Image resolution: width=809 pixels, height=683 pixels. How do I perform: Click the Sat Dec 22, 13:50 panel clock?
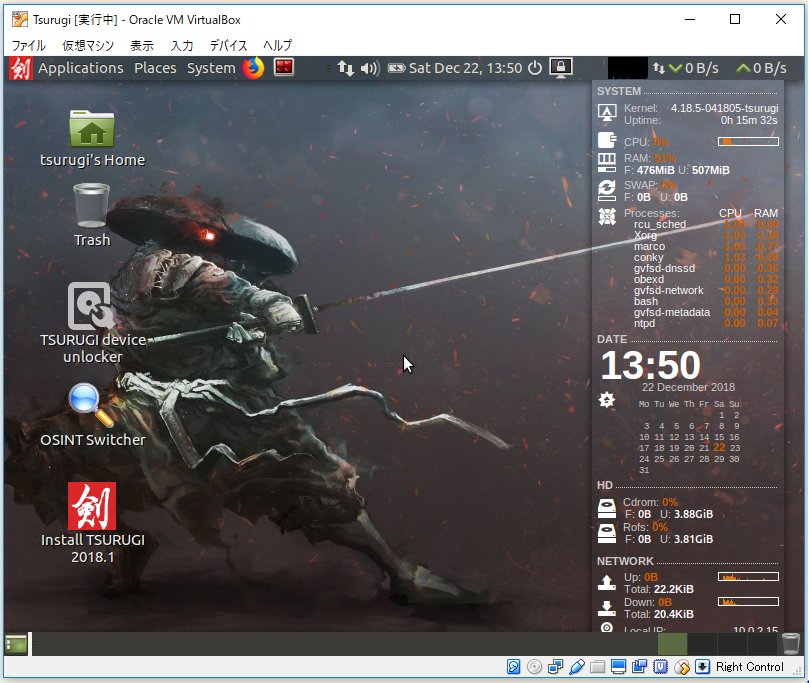pos(465,68)
